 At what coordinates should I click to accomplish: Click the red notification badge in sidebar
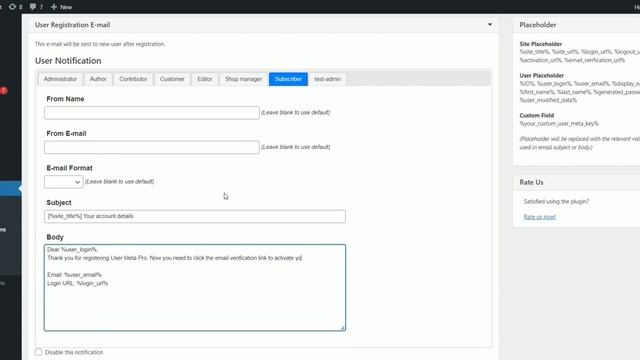(x=4, y=91)
